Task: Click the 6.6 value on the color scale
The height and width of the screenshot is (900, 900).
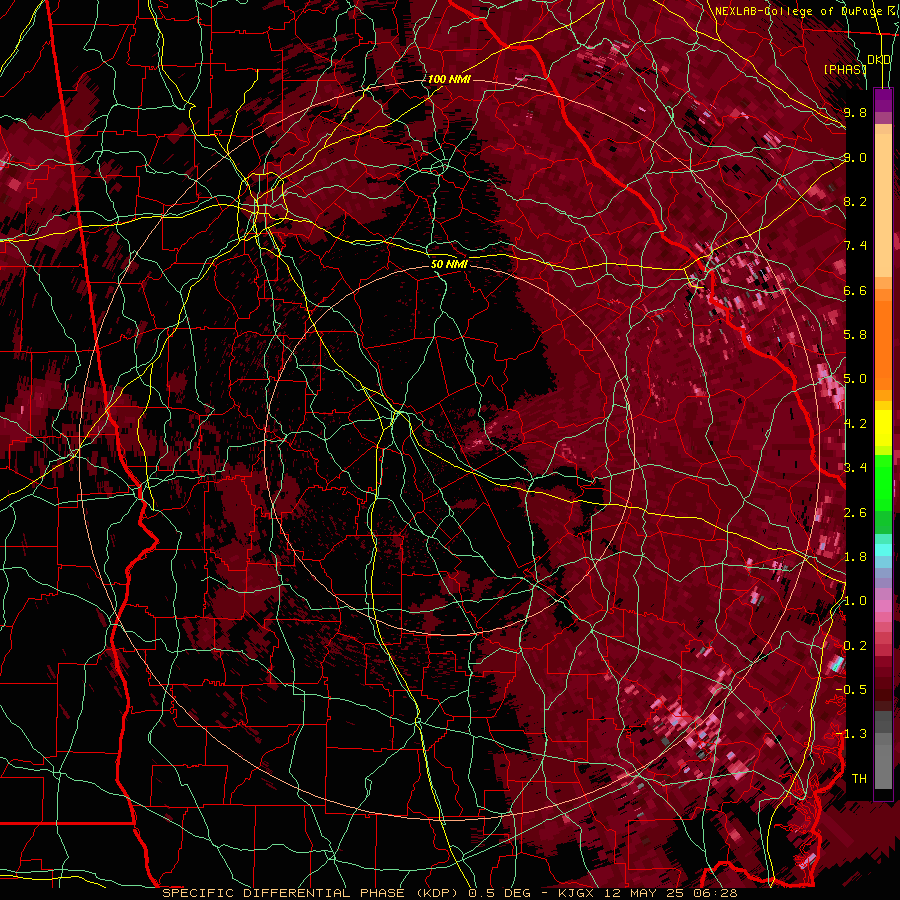Action: [855, 290]
